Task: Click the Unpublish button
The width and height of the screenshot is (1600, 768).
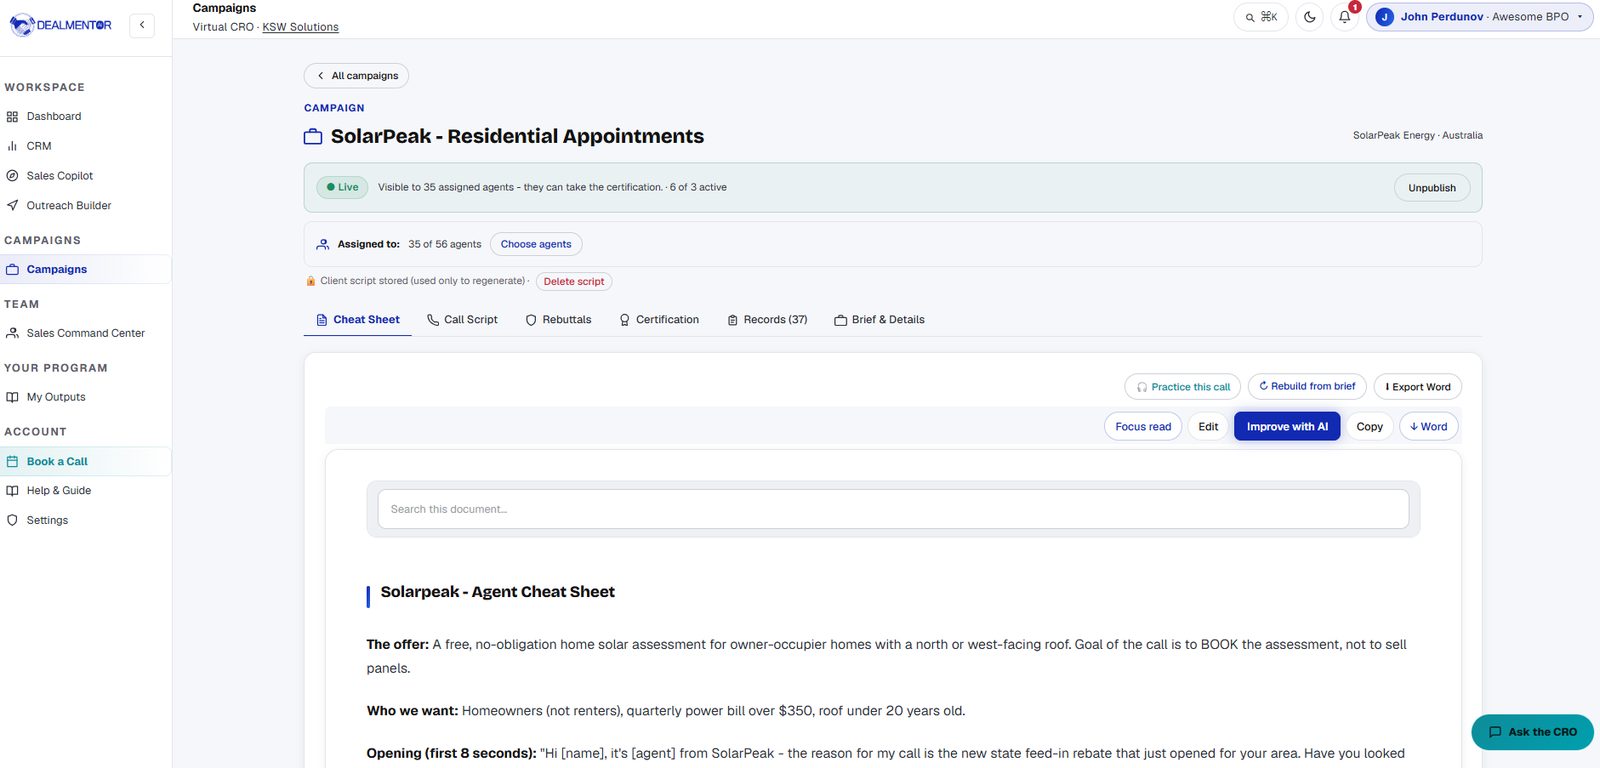Action: coord(1432,188)
